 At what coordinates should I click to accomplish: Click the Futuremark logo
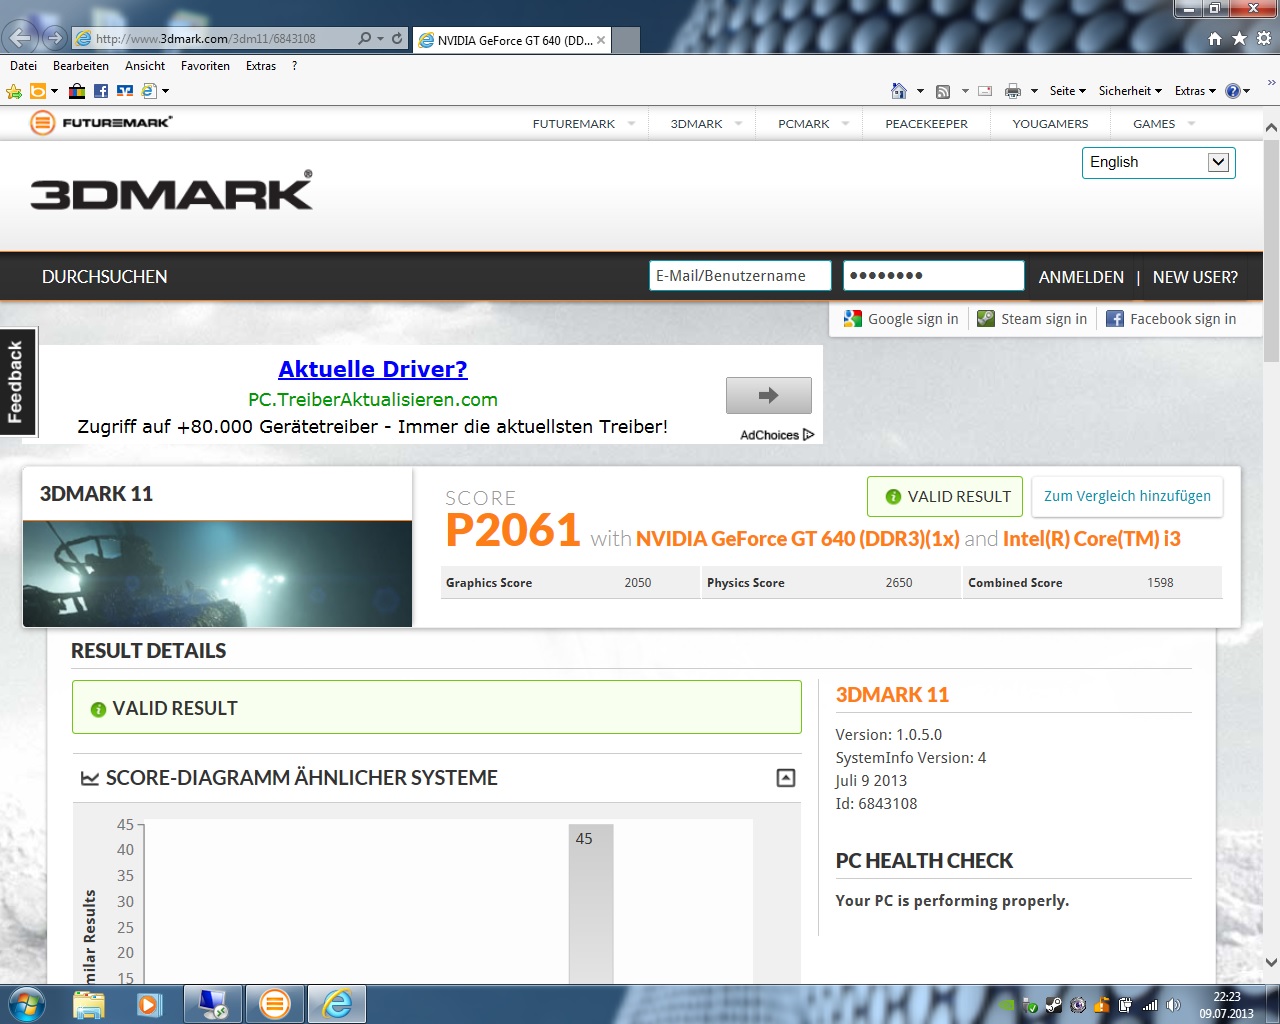point(101,123)
